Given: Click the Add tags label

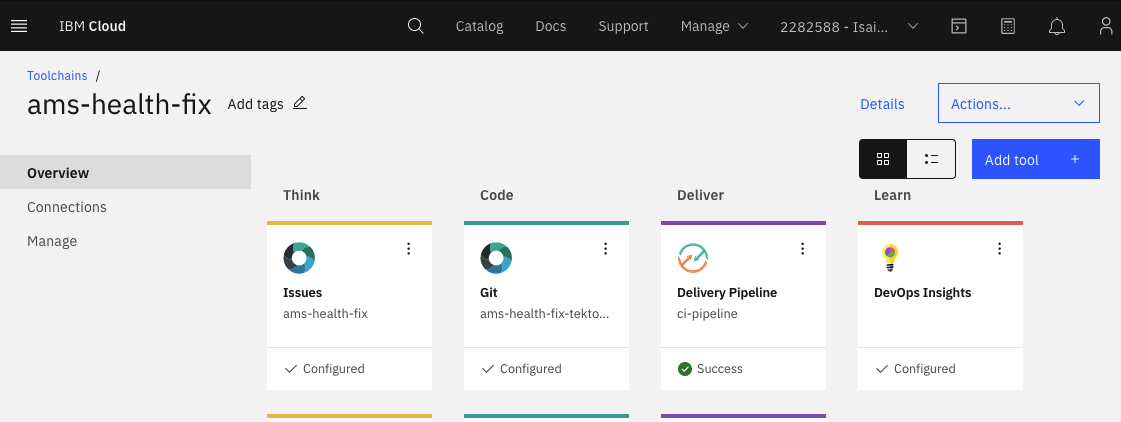Looking at the screenshot, I should [255, 104].
